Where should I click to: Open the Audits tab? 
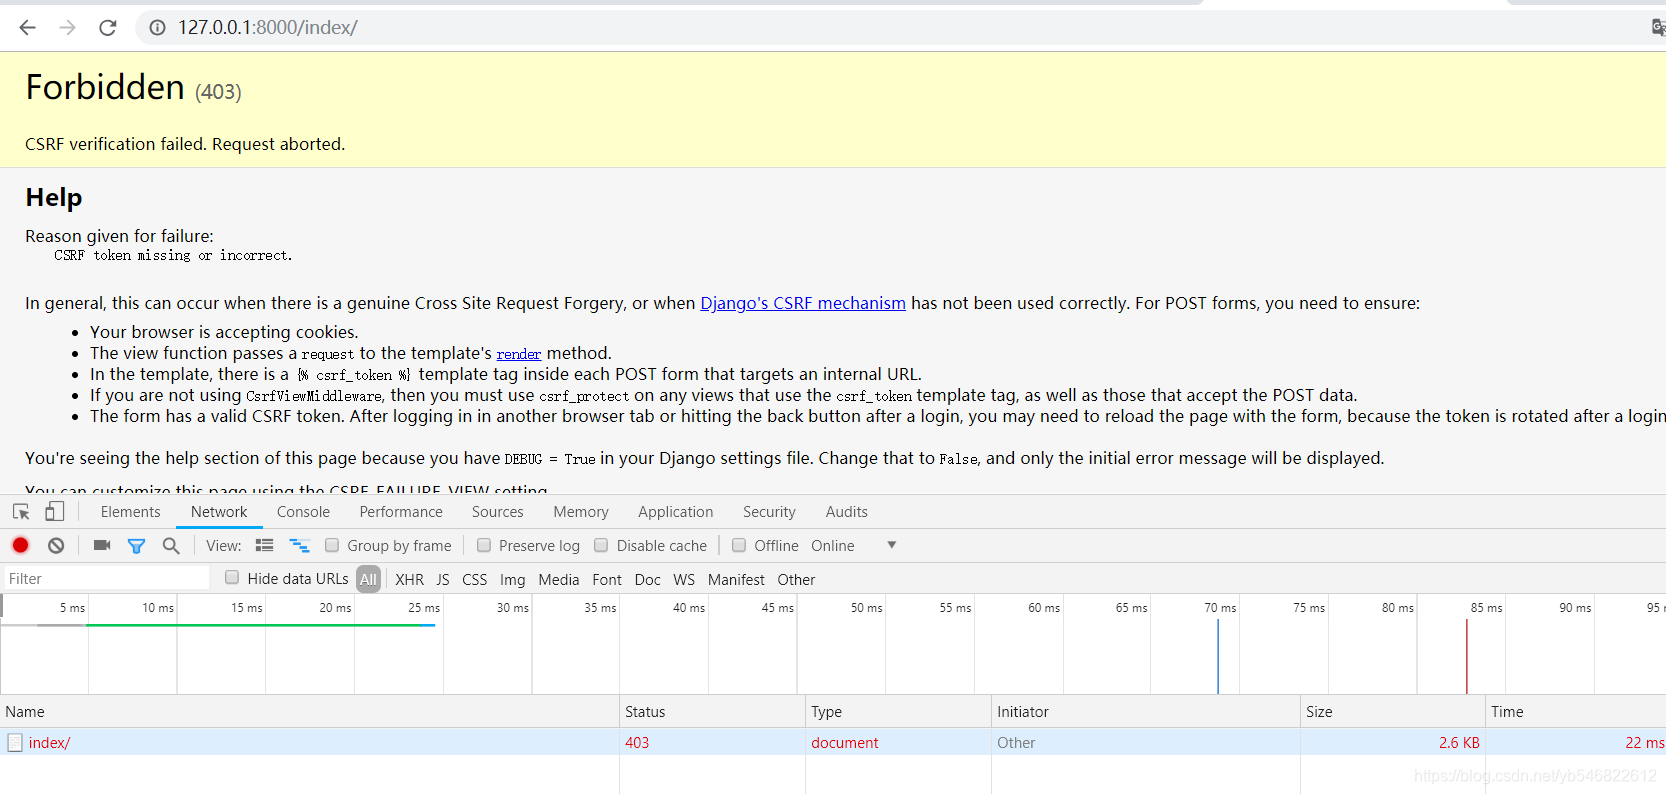click(x=847, y=512)
